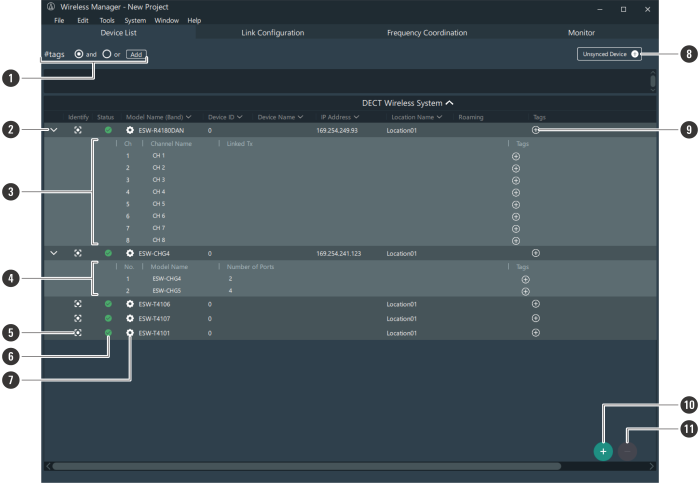
Task: Select the 'or' tag filter radio
Action: coord(107,54)
